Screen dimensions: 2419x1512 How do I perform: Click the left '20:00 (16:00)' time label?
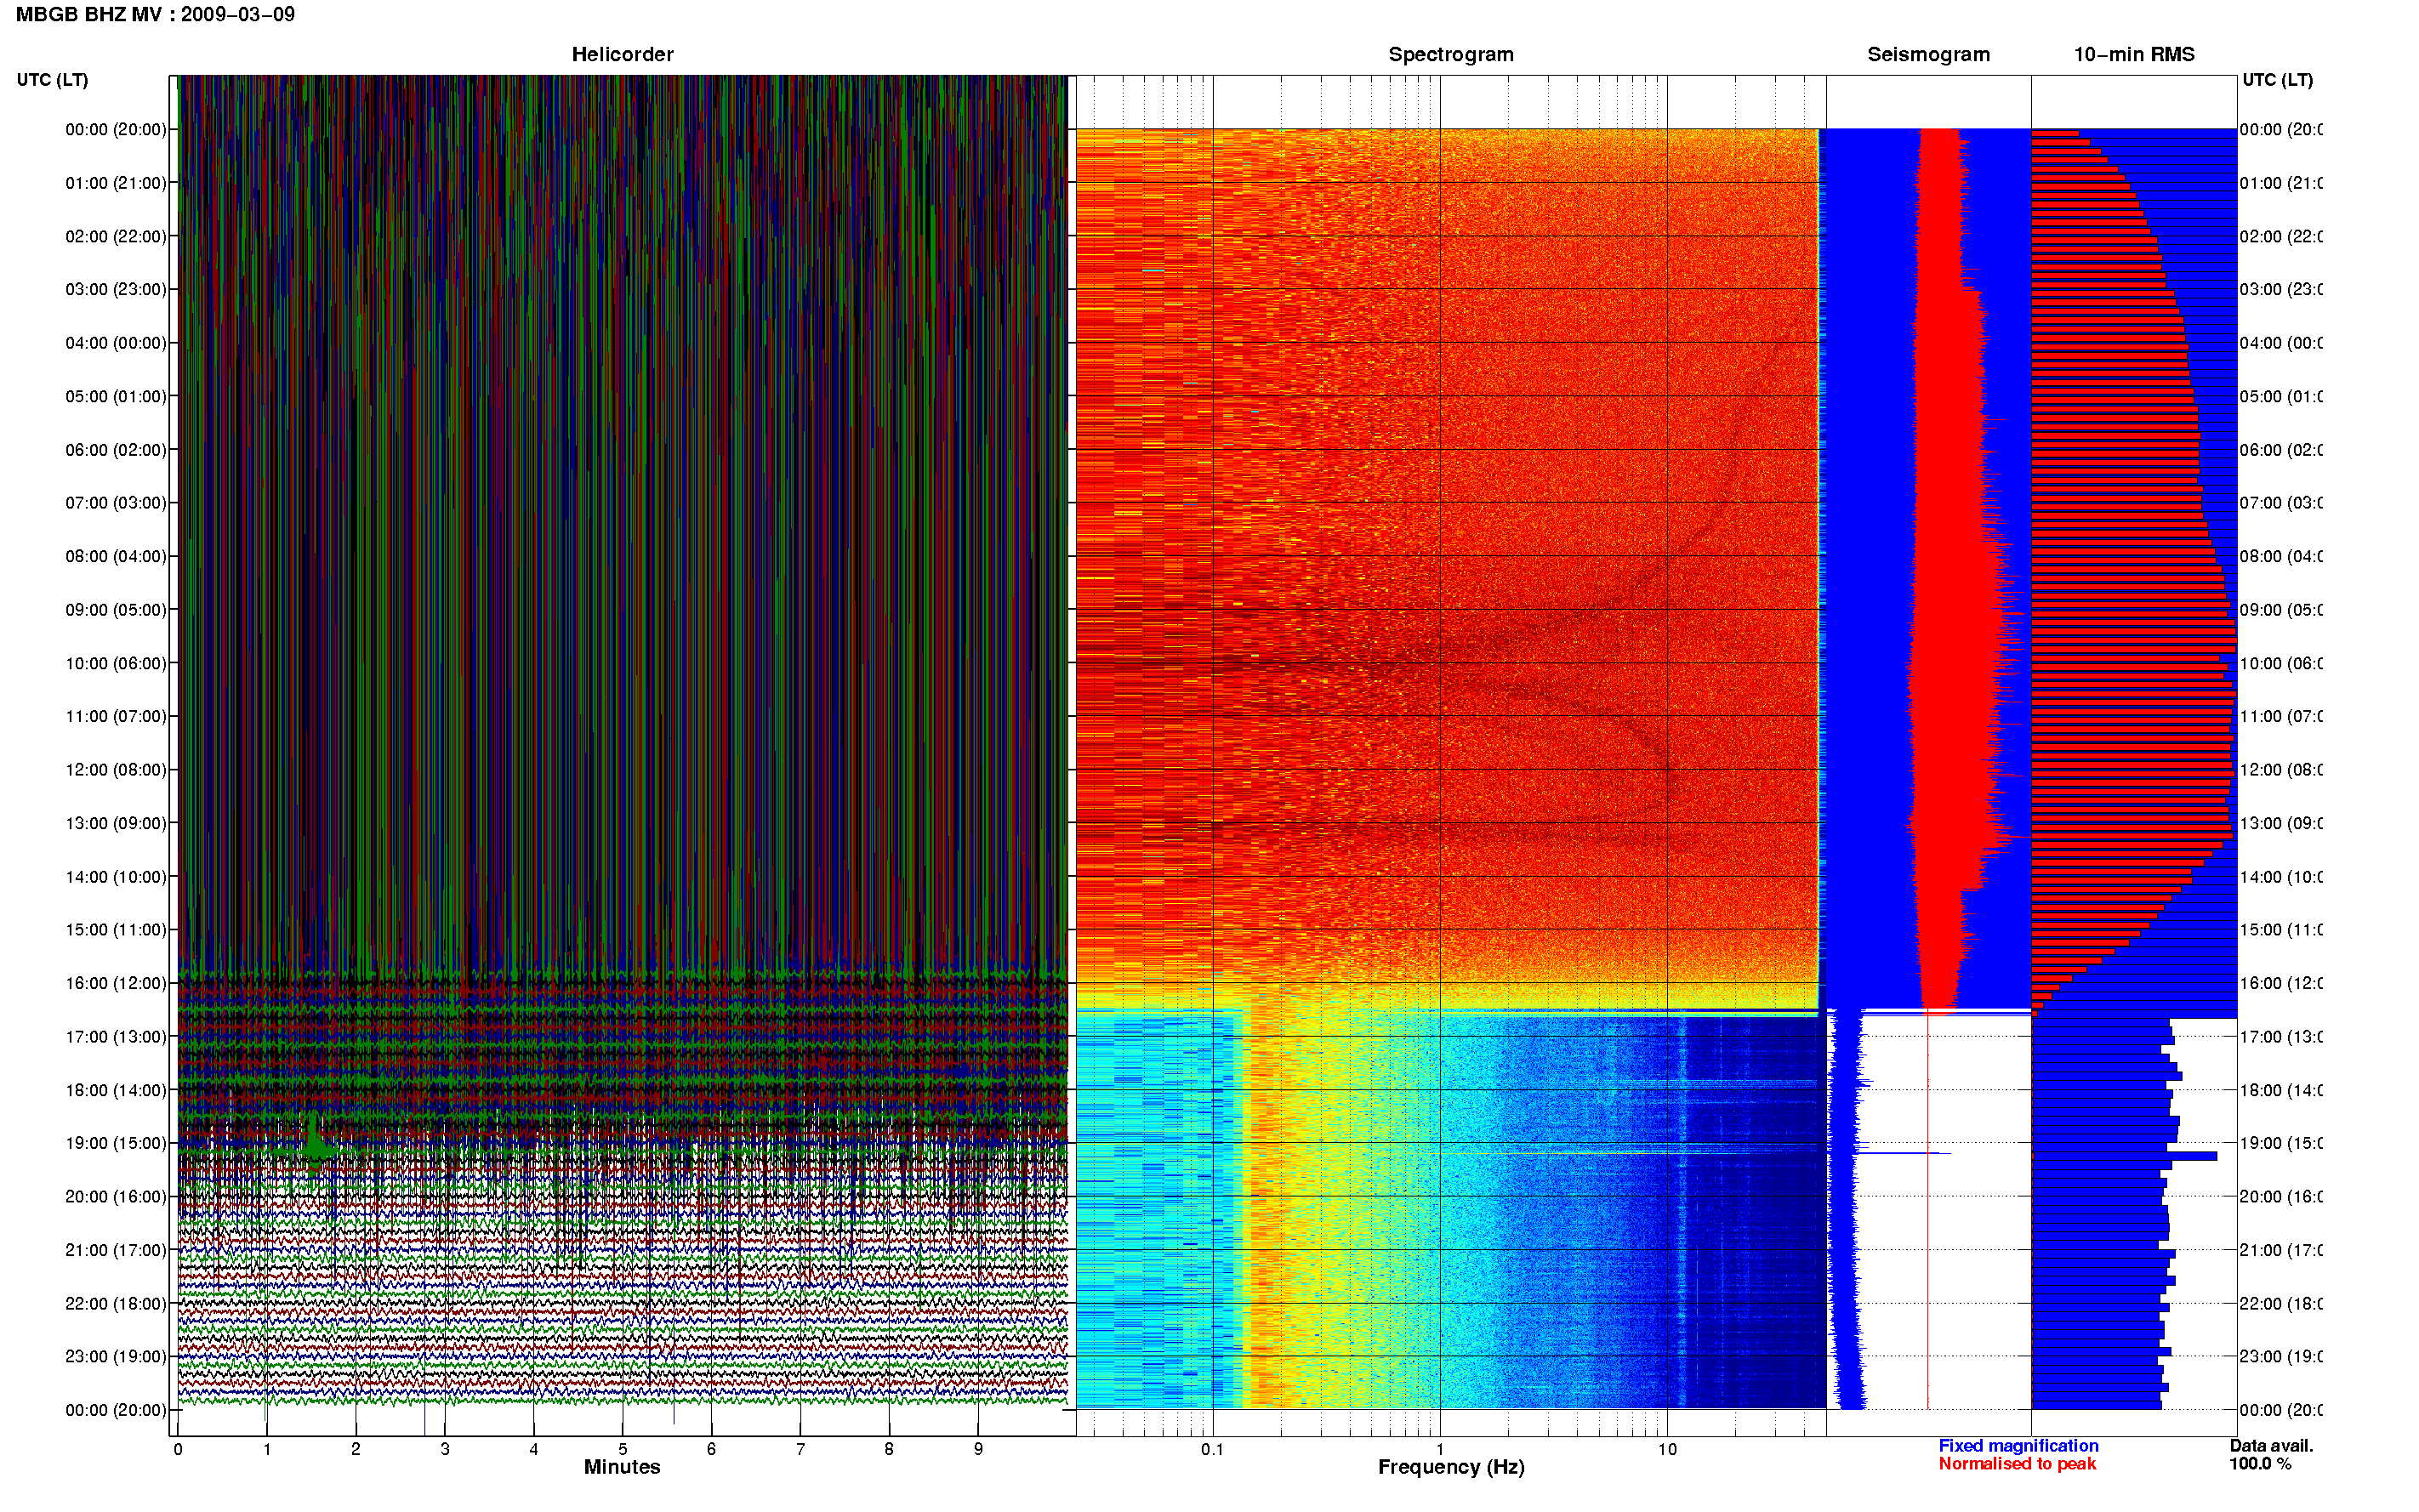[x=116, y=1197]
